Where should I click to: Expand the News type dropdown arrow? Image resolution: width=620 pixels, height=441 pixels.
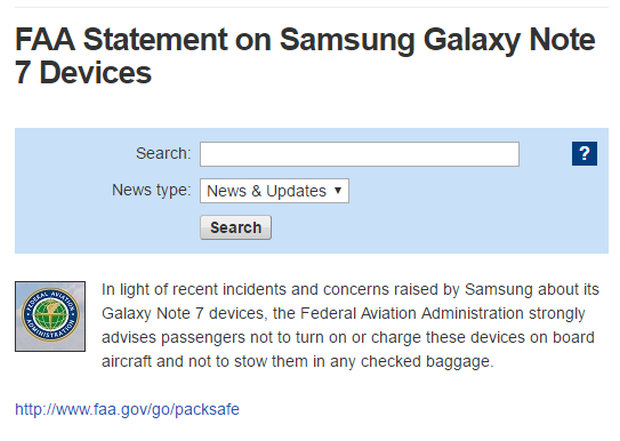pyautogui.click(x=338, y=191)
